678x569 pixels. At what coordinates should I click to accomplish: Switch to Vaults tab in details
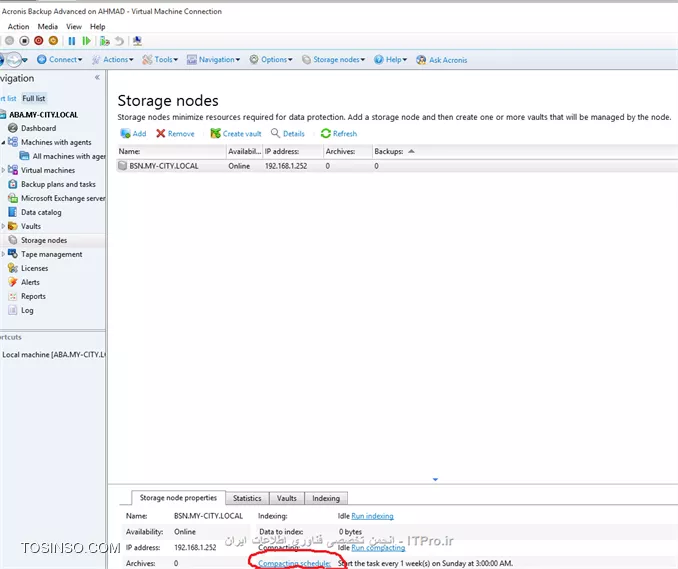click(x=287, y=499)
